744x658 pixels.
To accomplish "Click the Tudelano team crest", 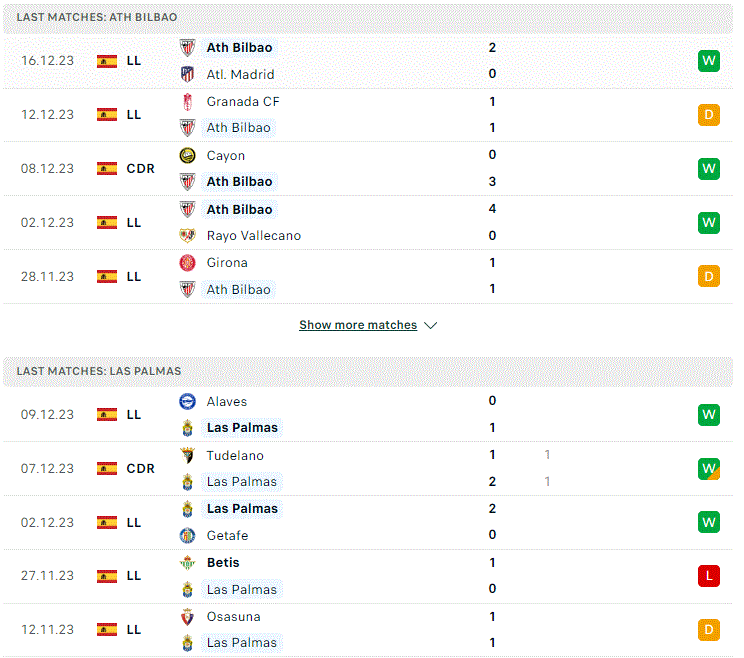I will (187, 455).
